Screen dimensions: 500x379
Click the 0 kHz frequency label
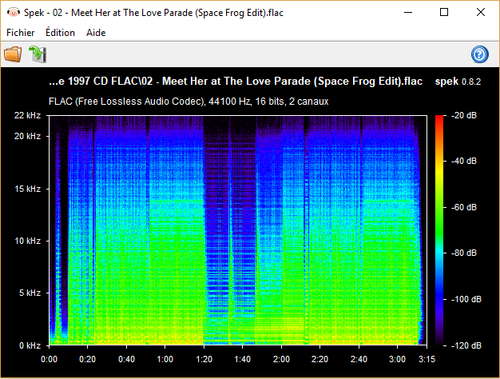[x=30, y=346]
